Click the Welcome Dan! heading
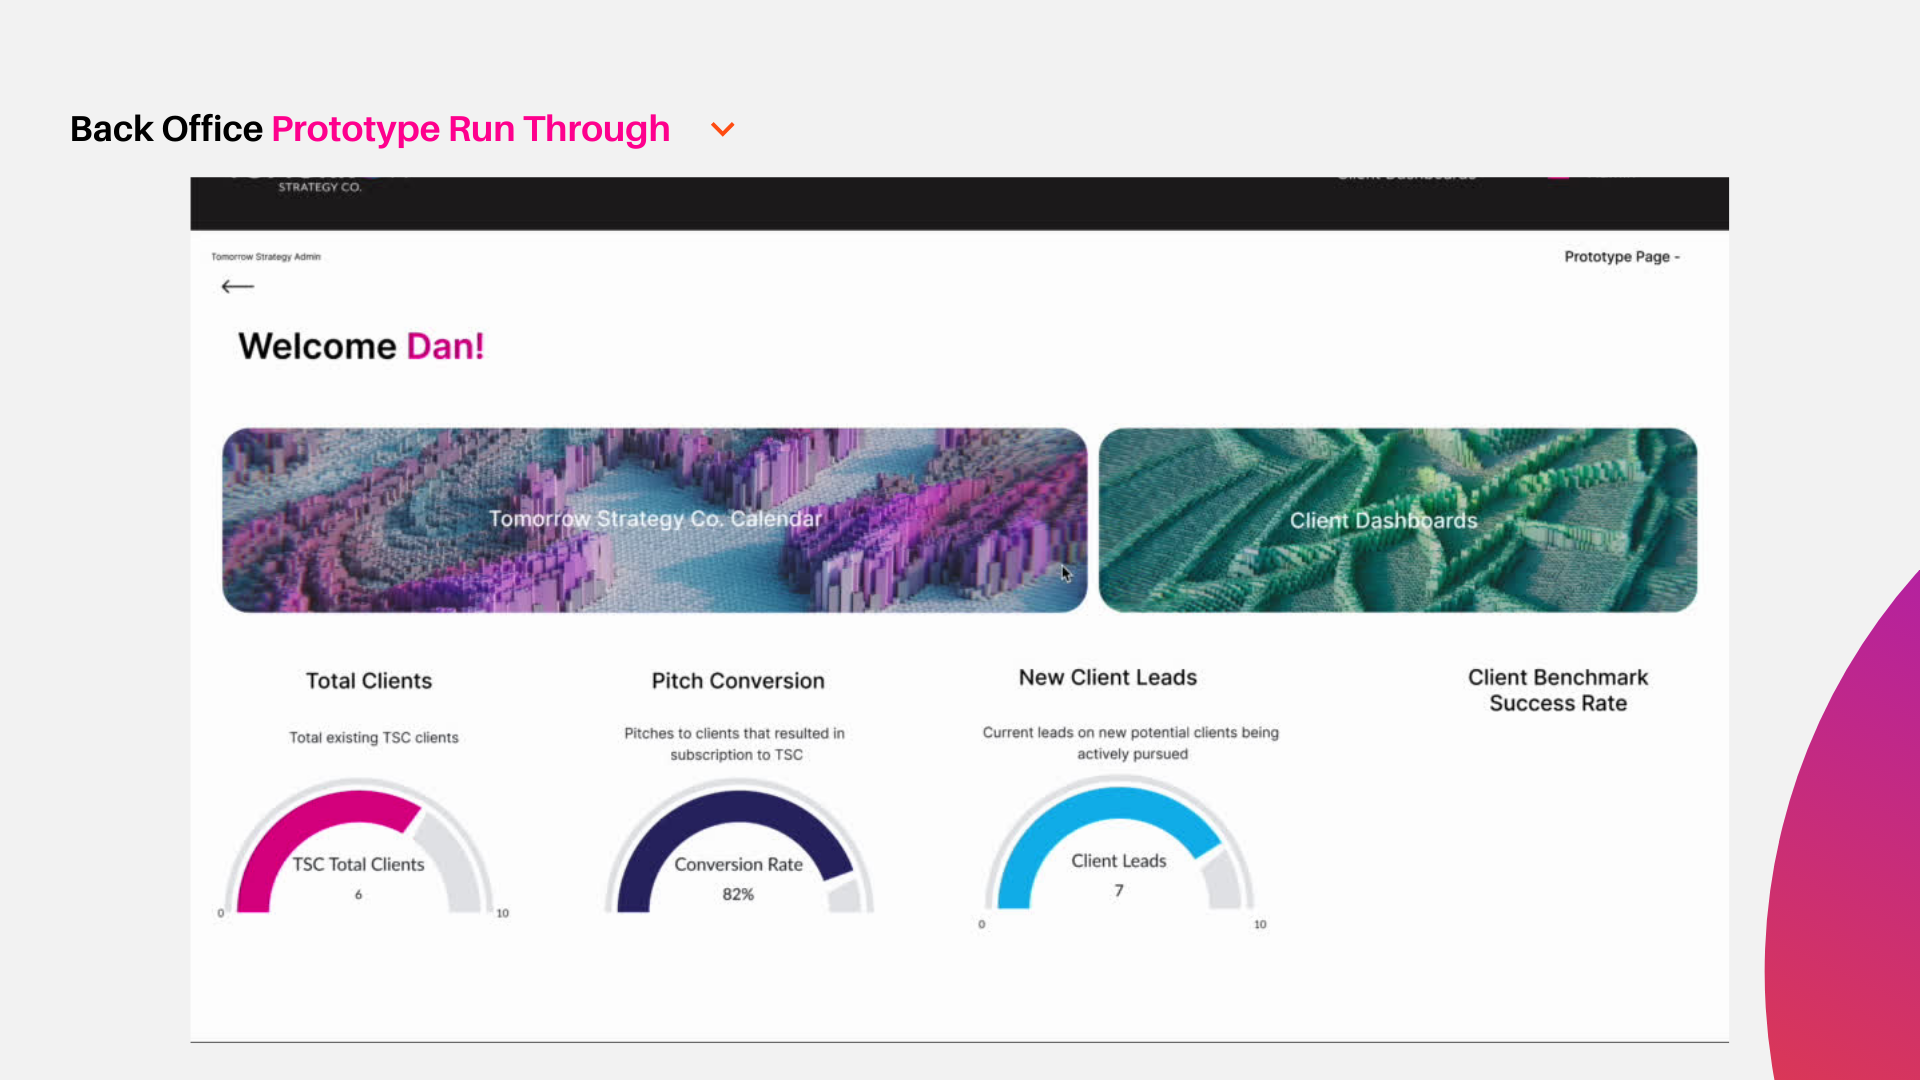This screenshot has height=1080, width=1920. coord(361,346)
